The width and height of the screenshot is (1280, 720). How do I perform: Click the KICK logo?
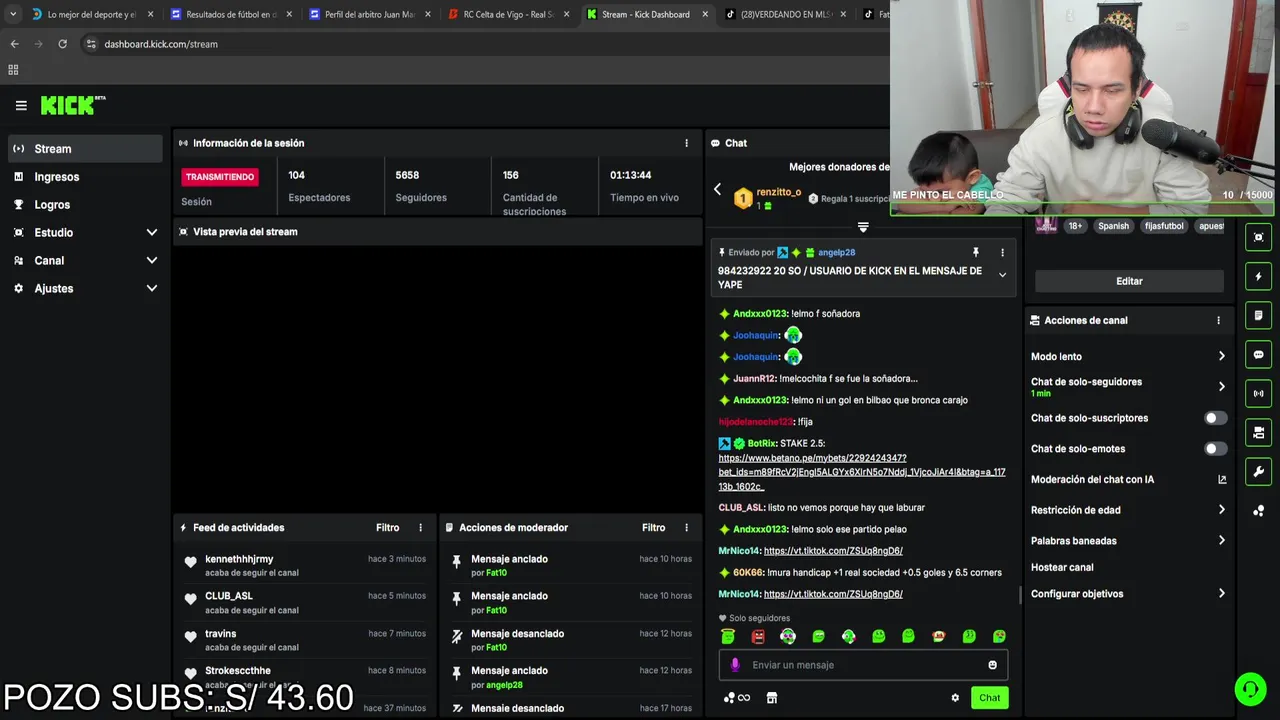point(73,105)
